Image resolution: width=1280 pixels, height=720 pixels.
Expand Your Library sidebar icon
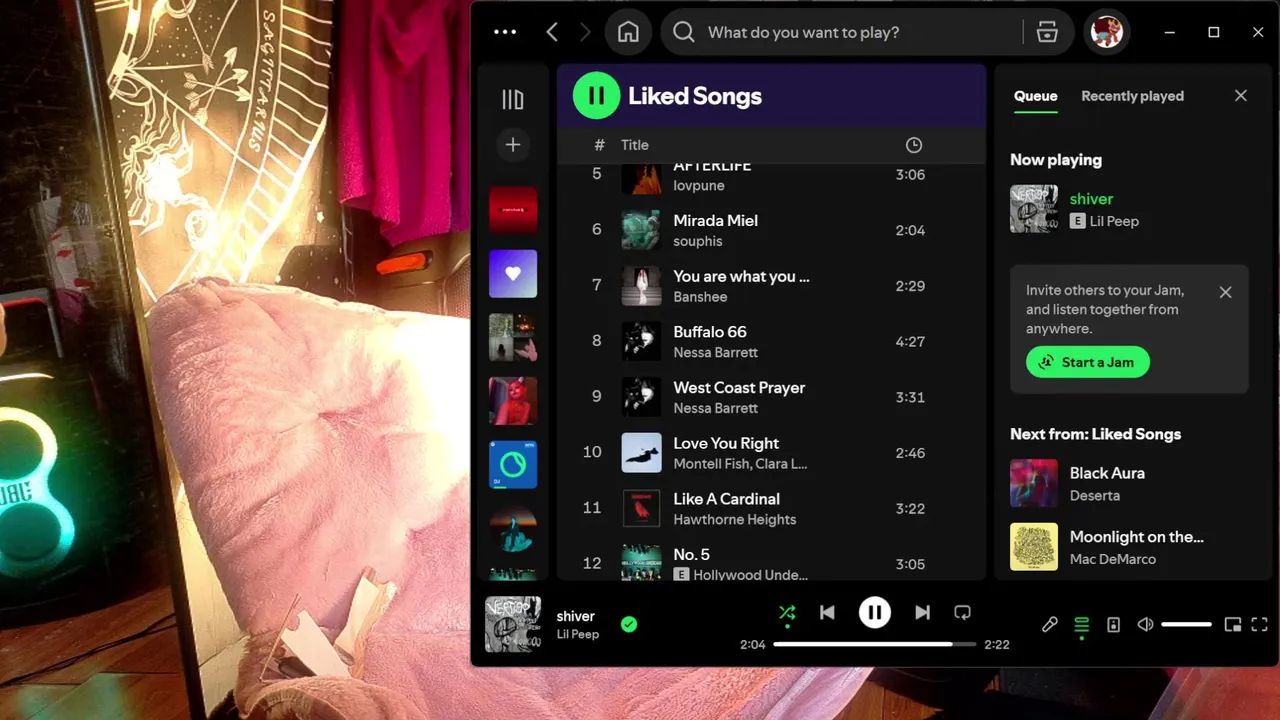pyautogui.click(x=513, y=99)
